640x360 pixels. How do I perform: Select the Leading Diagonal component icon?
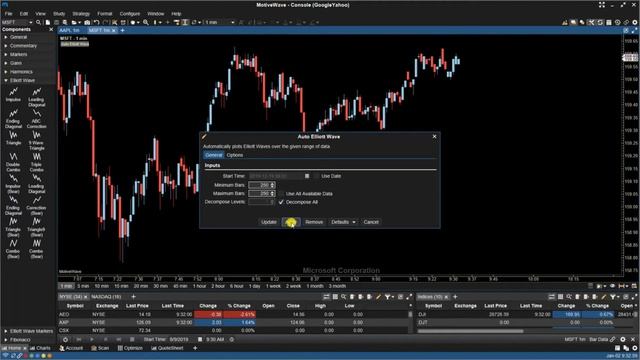36,91
